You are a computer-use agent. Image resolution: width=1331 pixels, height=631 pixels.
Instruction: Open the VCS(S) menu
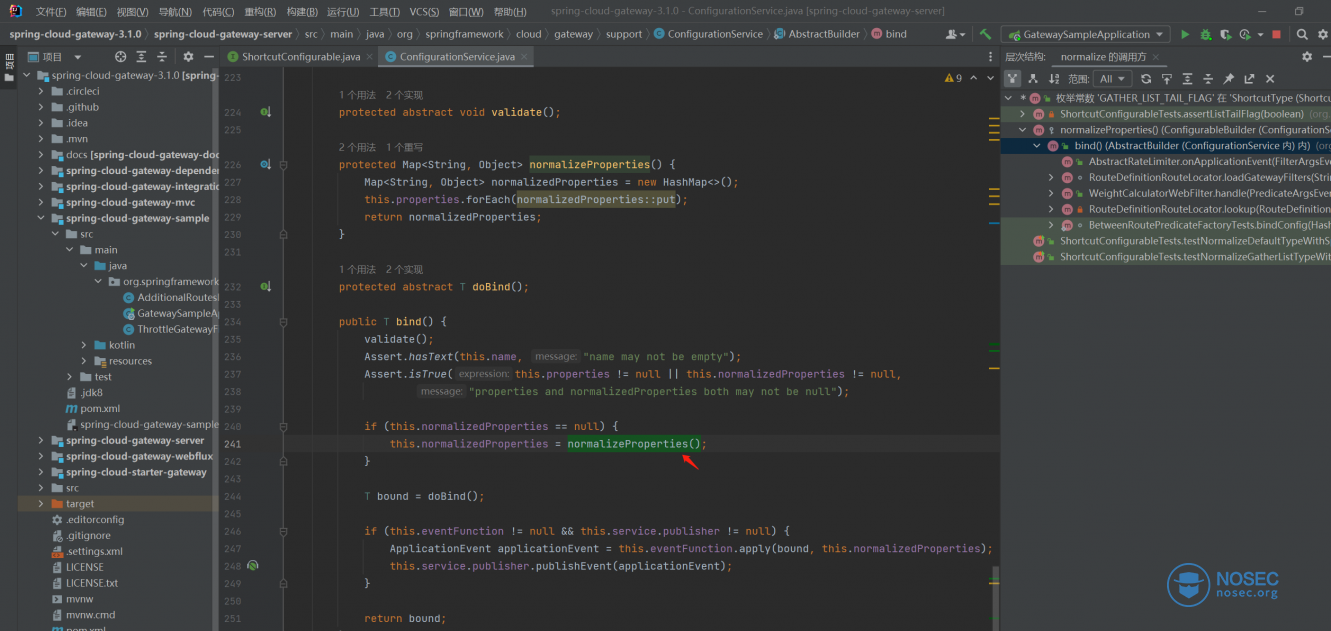[424, 12]
